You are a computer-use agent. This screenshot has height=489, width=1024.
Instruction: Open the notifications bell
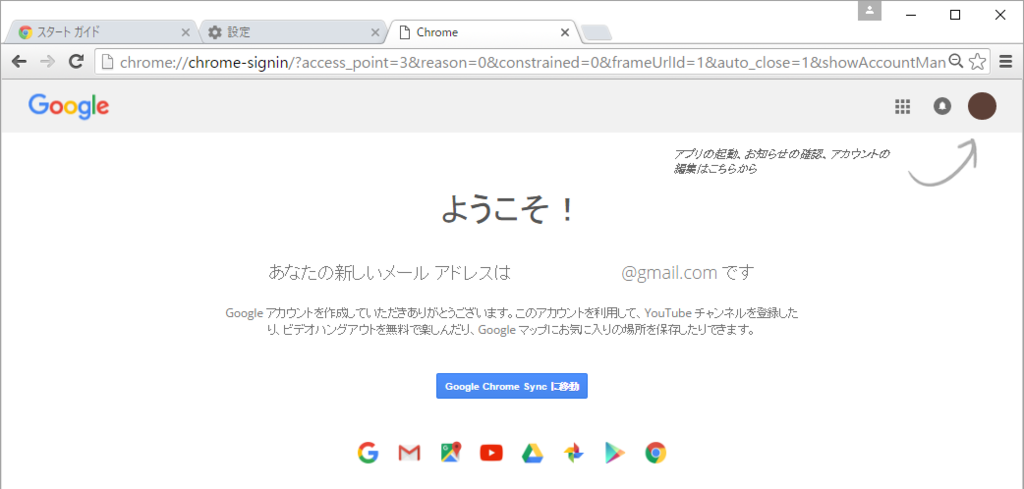[942, 106]
